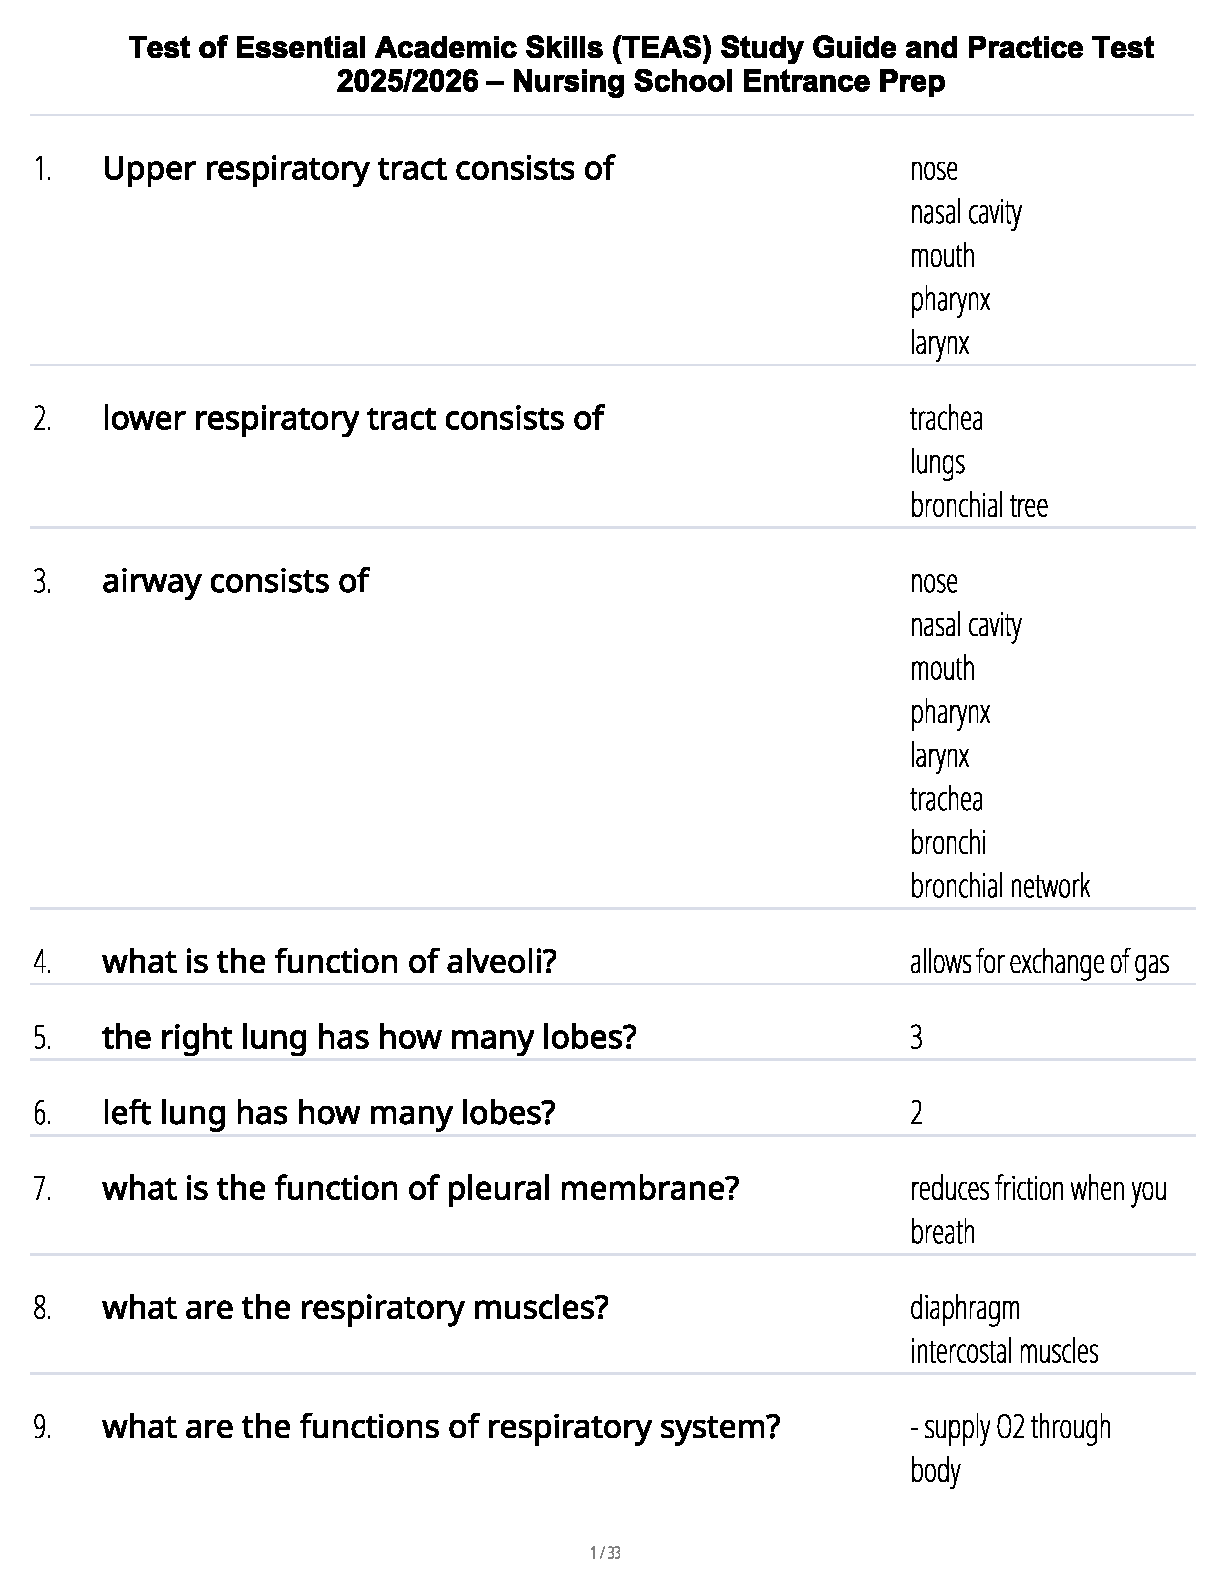The width and height of the screenshot is (1224, 1584).
Task: Click the functions of respiratory system question
Action: pyautogui.click(x=440, y=1427)
